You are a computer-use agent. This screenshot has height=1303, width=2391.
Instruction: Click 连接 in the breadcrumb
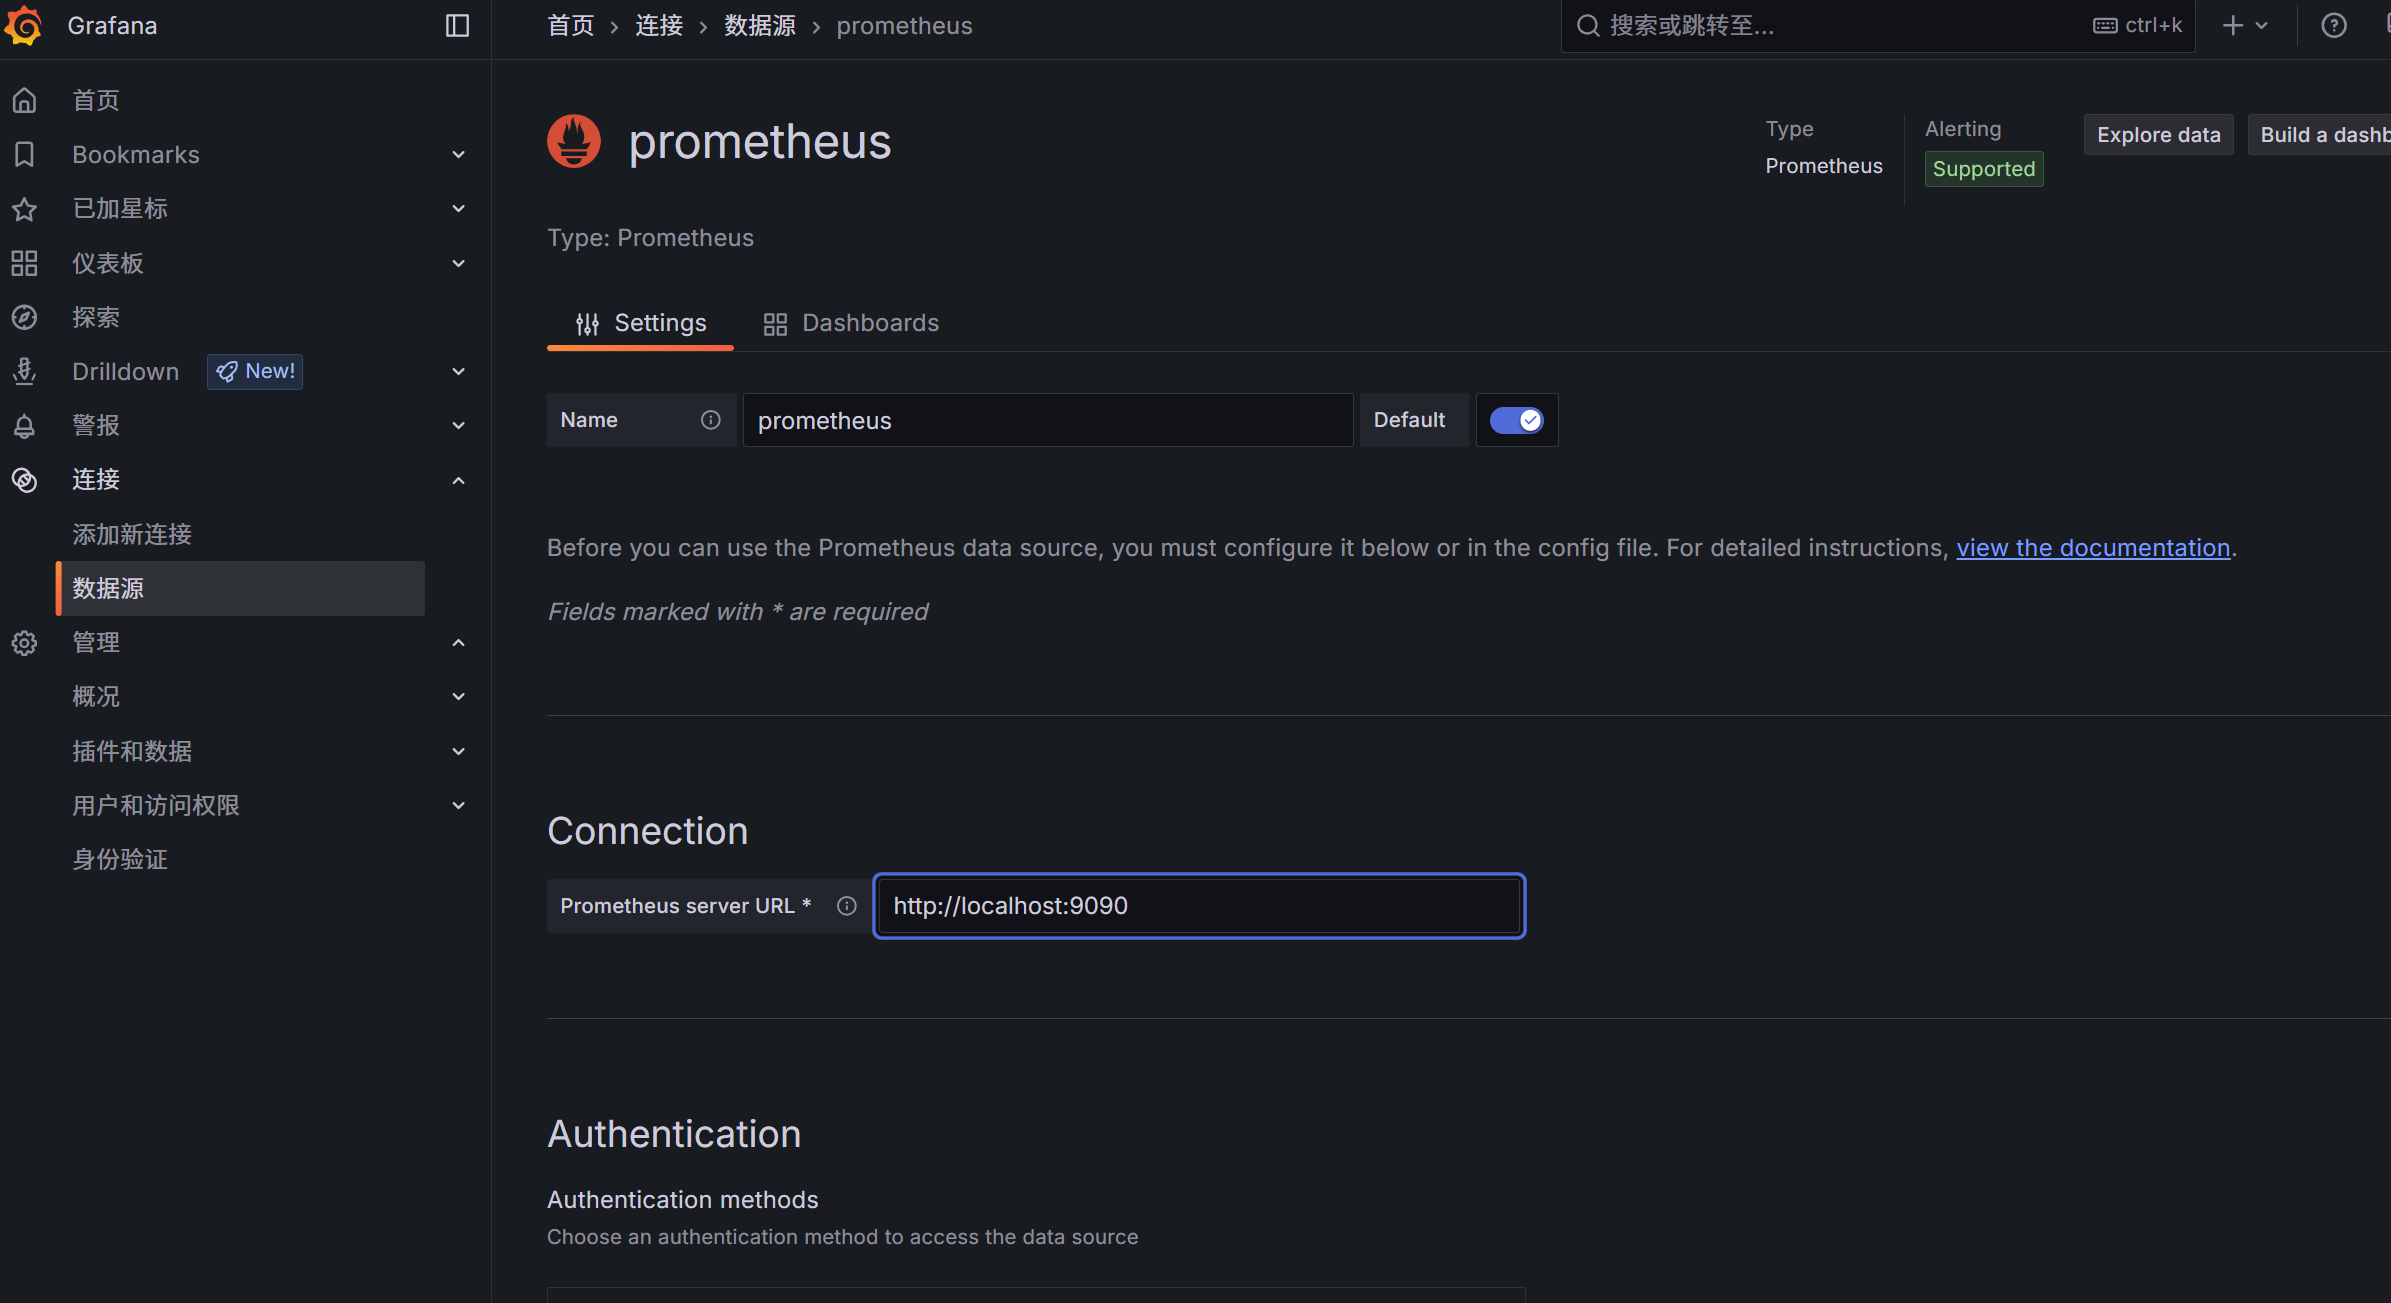point(659,26)
